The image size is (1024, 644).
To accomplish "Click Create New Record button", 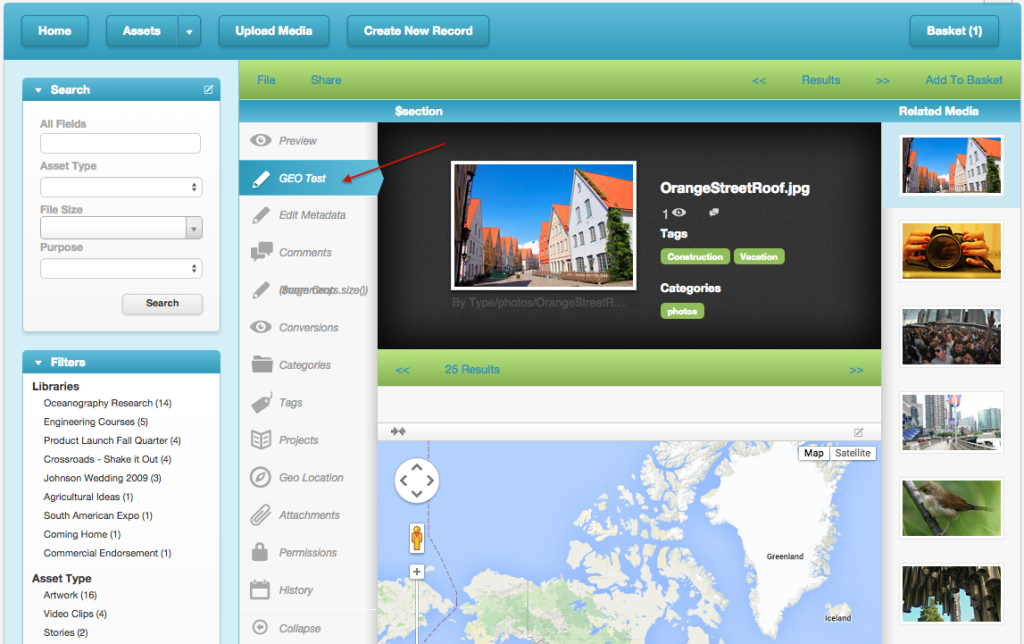I will 418,31.
